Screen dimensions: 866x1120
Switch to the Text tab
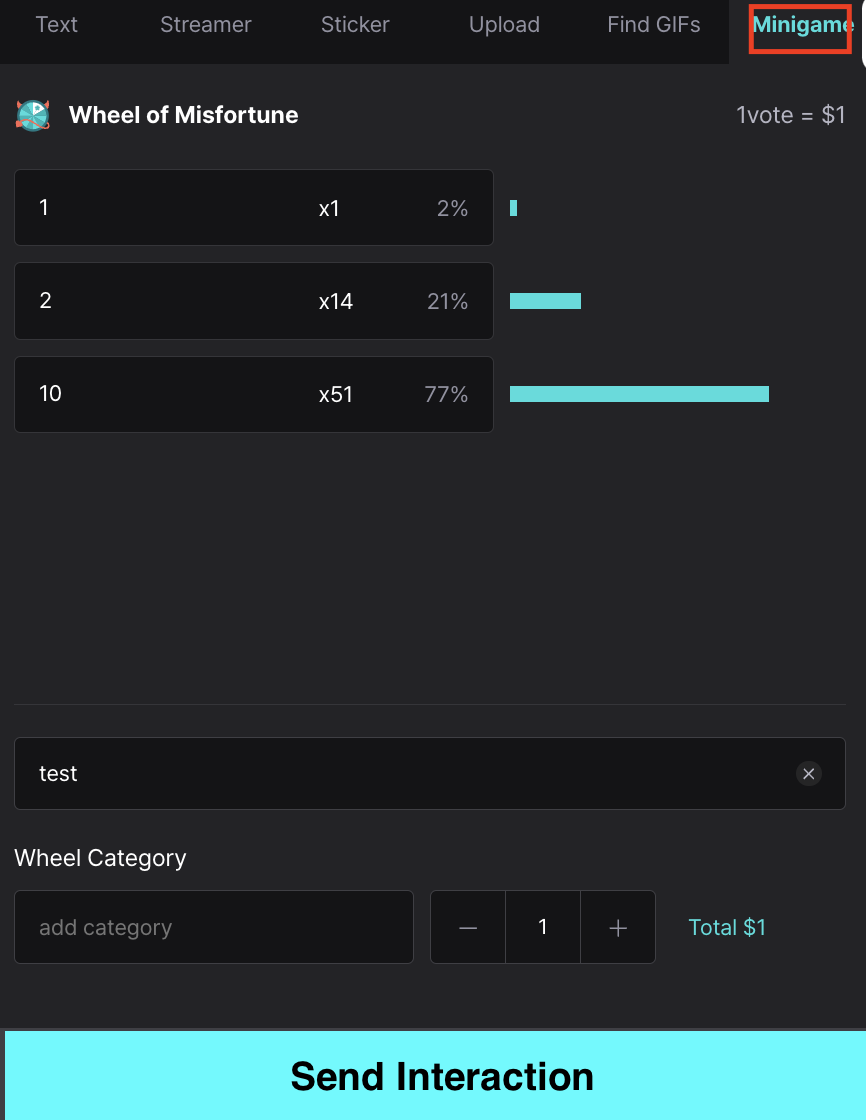click(56, 24)
